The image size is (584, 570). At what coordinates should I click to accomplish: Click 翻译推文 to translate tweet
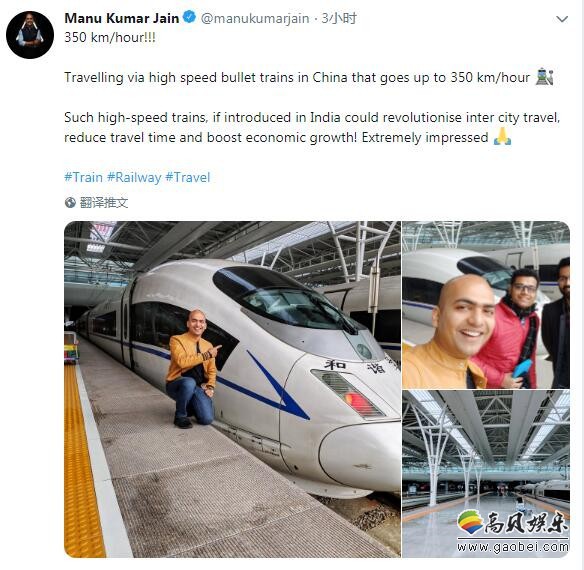(x=104, y=203)
